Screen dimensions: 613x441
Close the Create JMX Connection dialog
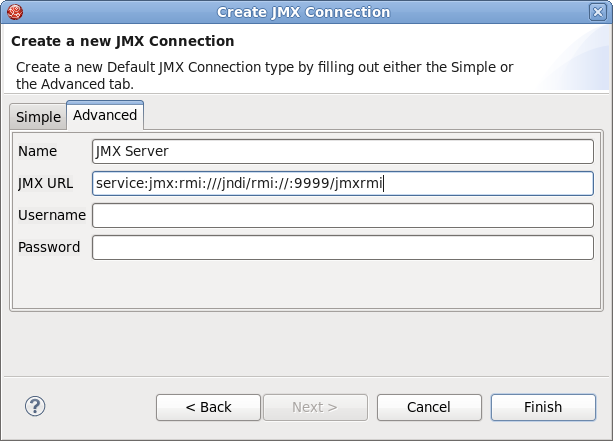[600, 12]
